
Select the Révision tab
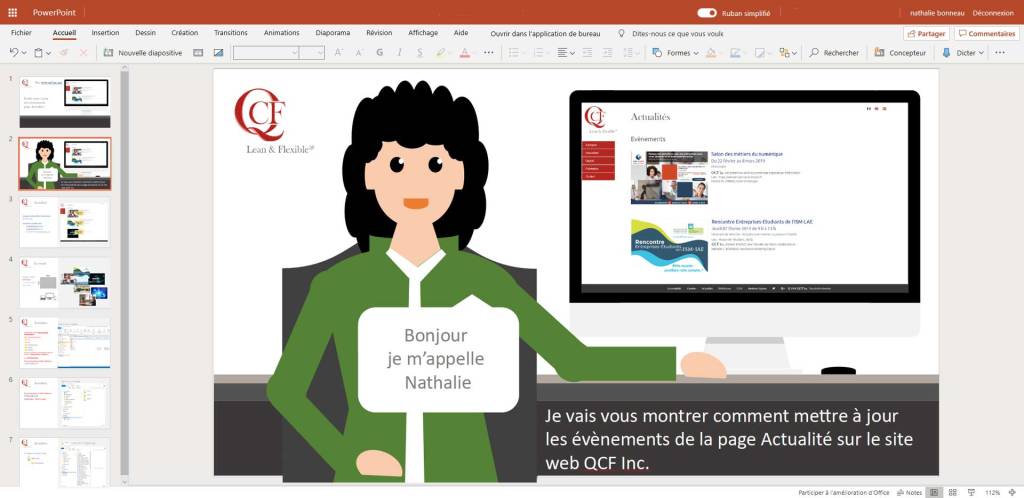click(379, 33)
